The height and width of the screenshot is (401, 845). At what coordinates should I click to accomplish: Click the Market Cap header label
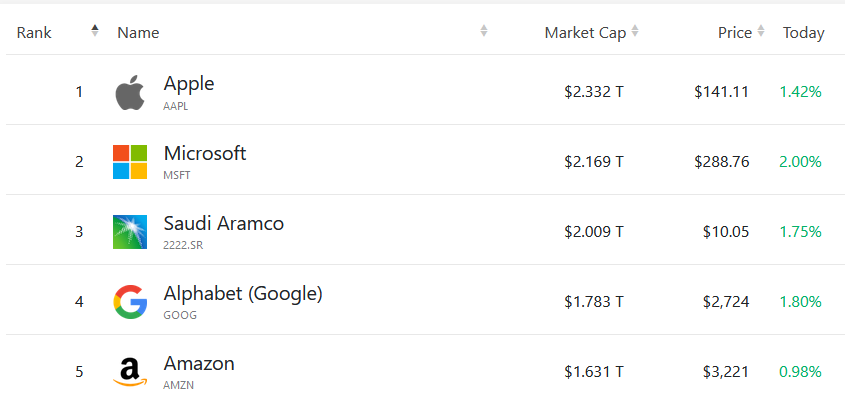coord(585,33)
